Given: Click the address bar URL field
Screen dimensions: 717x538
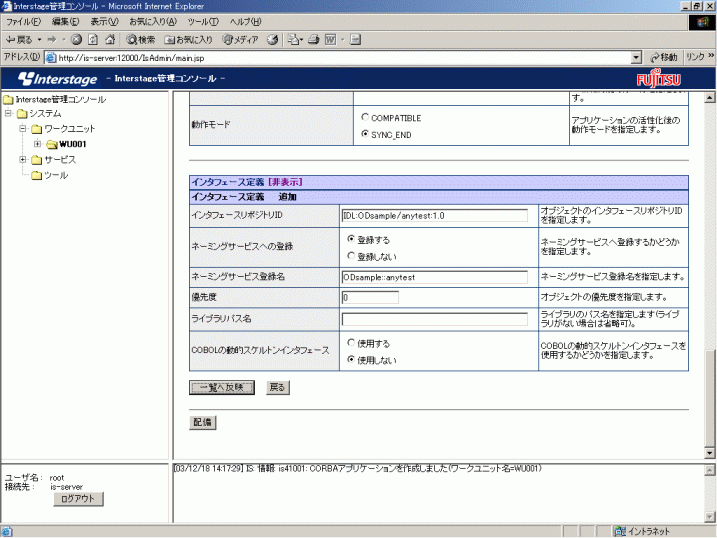Looking at the screenshot, I should pos(344,58).
